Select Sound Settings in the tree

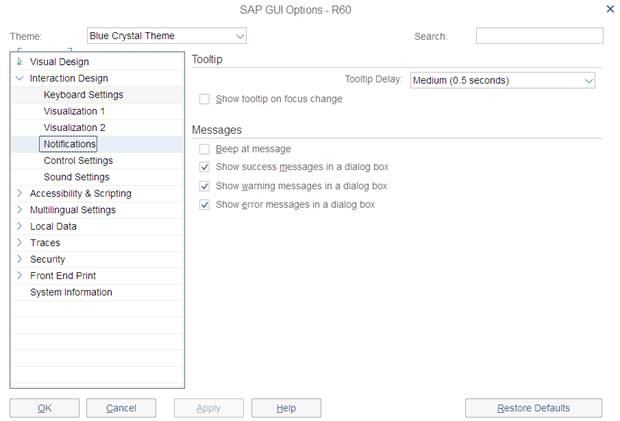[x=77, y=177]
